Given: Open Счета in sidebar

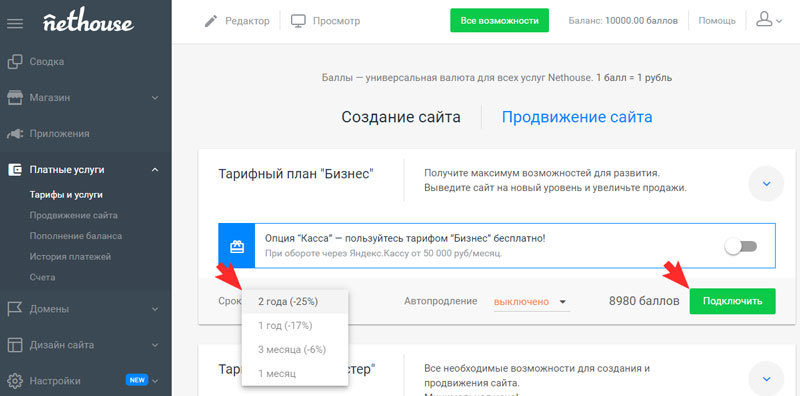Looking at the screenshot, I should 42,278.
